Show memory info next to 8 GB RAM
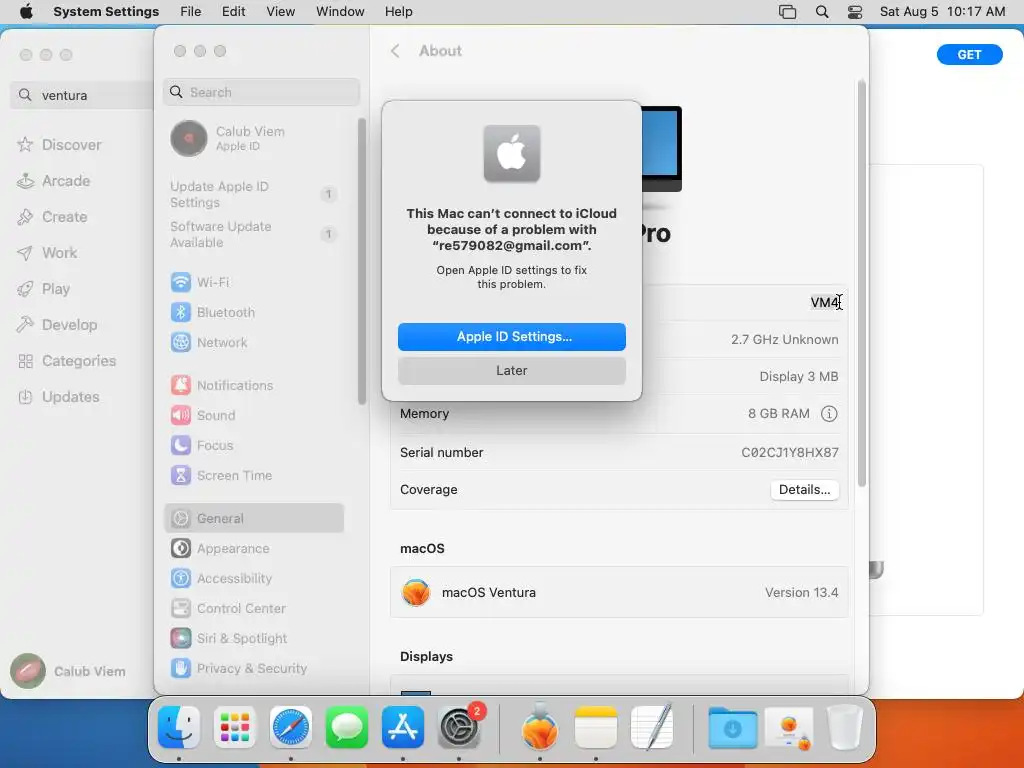This screenshot has height=768, width=1024. pyautogui.click(x=829, y=413)
